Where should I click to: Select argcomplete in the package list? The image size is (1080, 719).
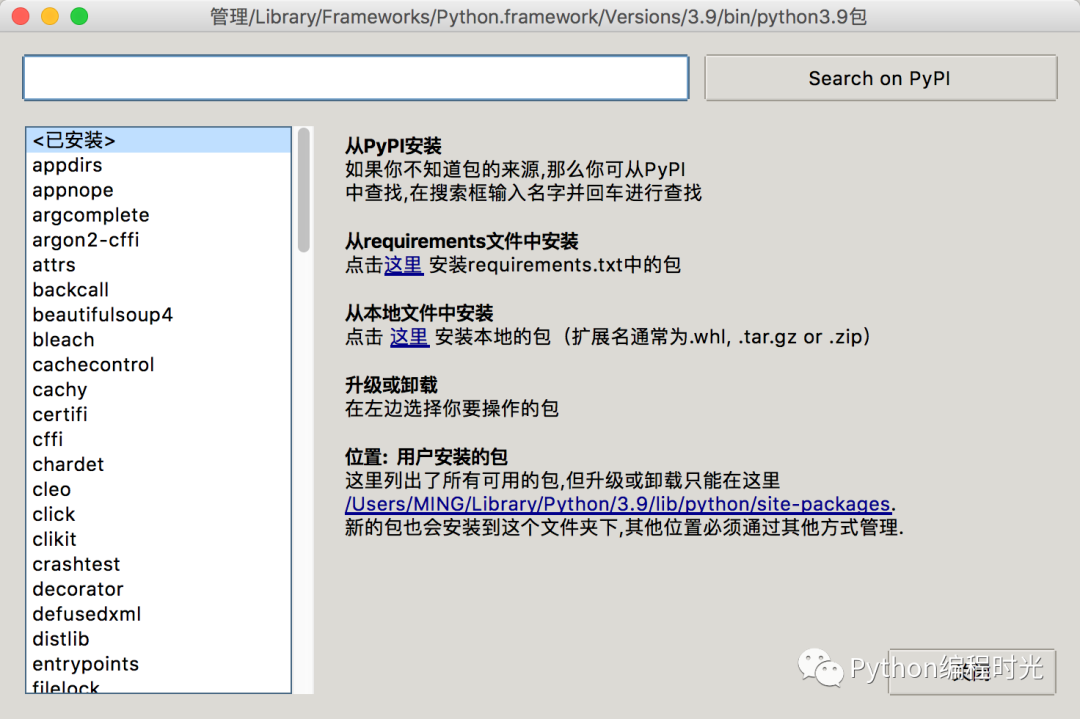point(158,215)
